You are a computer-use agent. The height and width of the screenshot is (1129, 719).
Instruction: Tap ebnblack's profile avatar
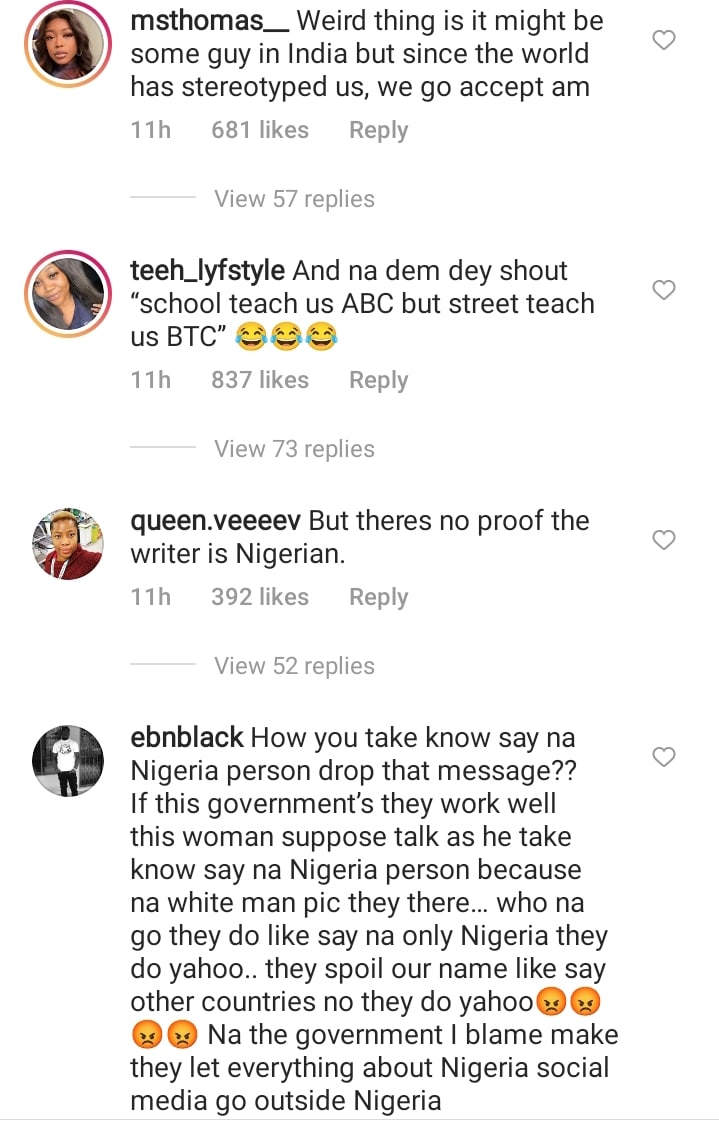67,761
